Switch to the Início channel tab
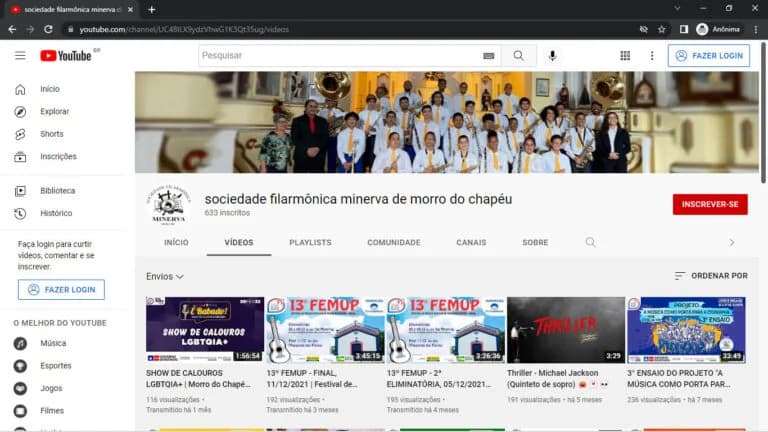This screenshot has width=768, height=432. click(176, 243)
